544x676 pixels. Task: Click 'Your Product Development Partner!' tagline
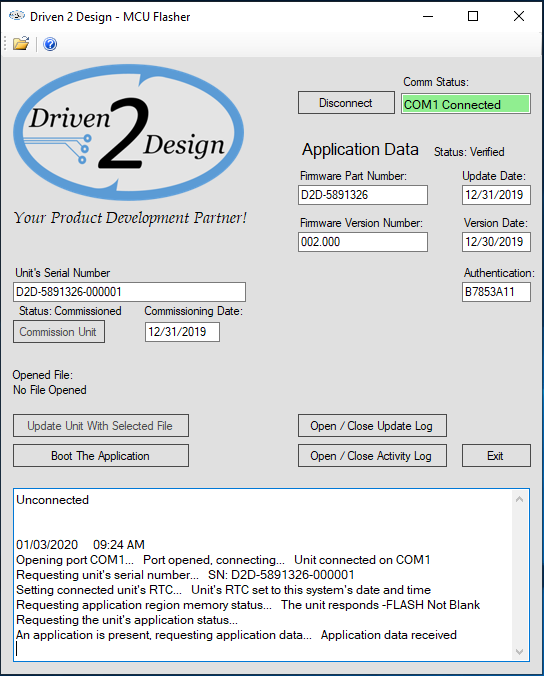pyautogui.click(x=130, y=218)
